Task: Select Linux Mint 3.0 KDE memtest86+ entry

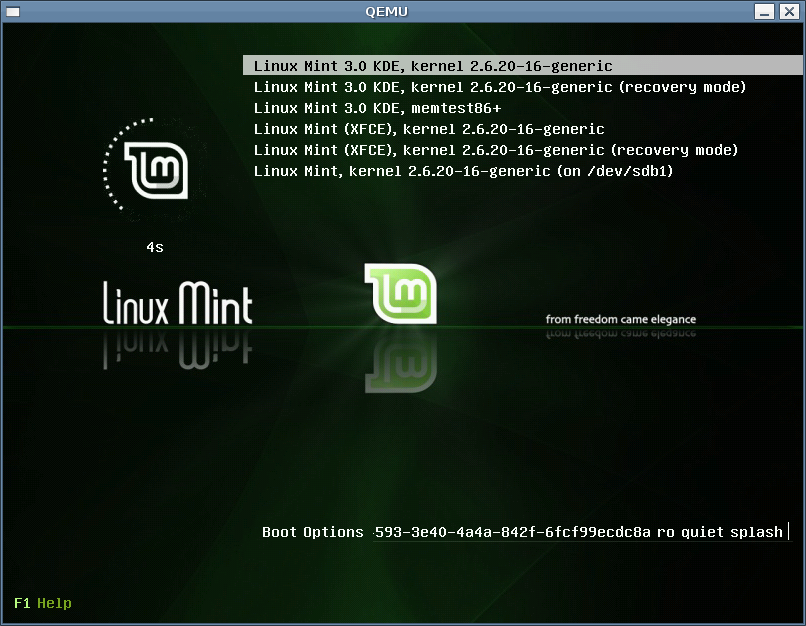Action: (x=377, y=108)
